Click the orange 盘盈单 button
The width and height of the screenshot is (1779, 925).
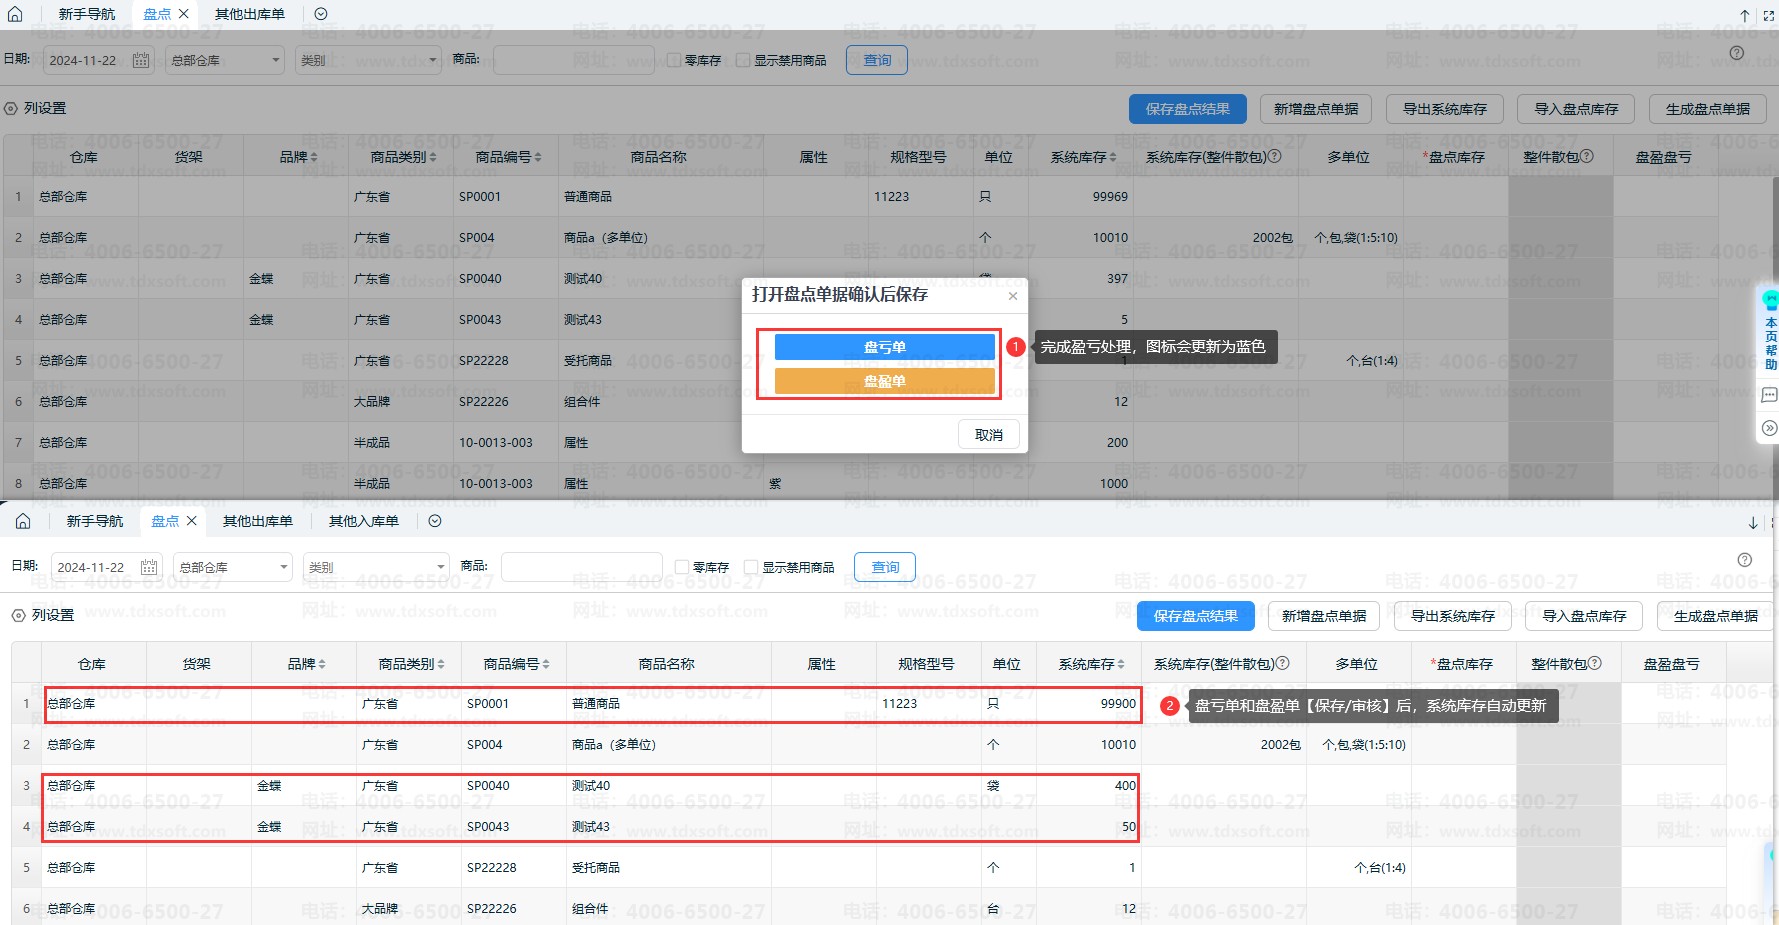[884, 381]
